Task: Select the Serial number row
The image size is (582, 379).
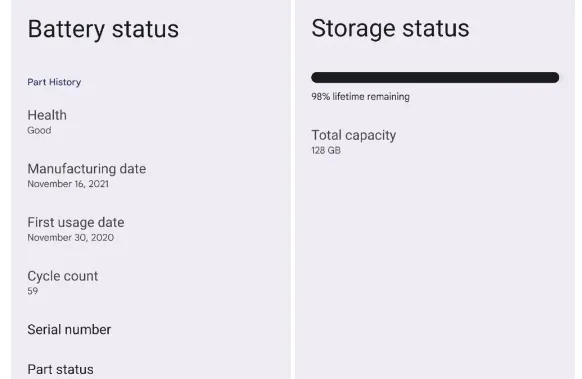Action: pos(151,330)
